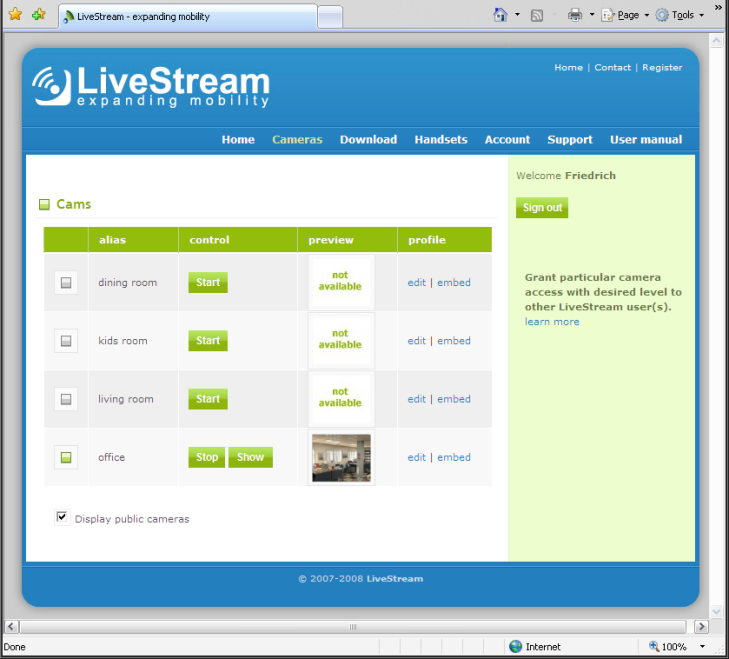Toggle the living room camera checkbox
The image size is (729, 659).
66,399
